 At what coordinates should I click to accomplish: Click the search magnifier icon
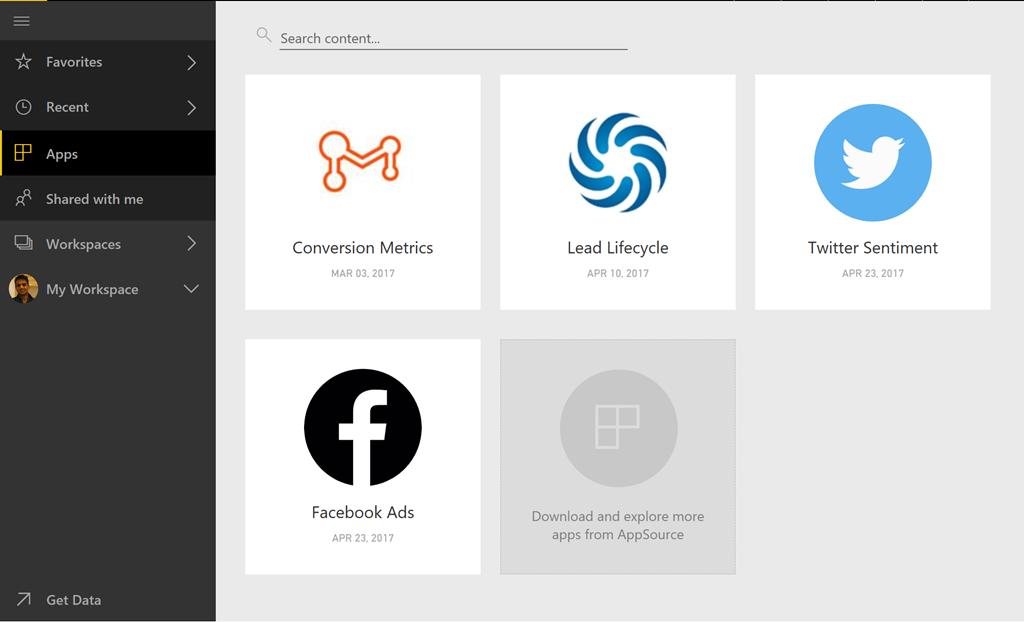(264, 35)
